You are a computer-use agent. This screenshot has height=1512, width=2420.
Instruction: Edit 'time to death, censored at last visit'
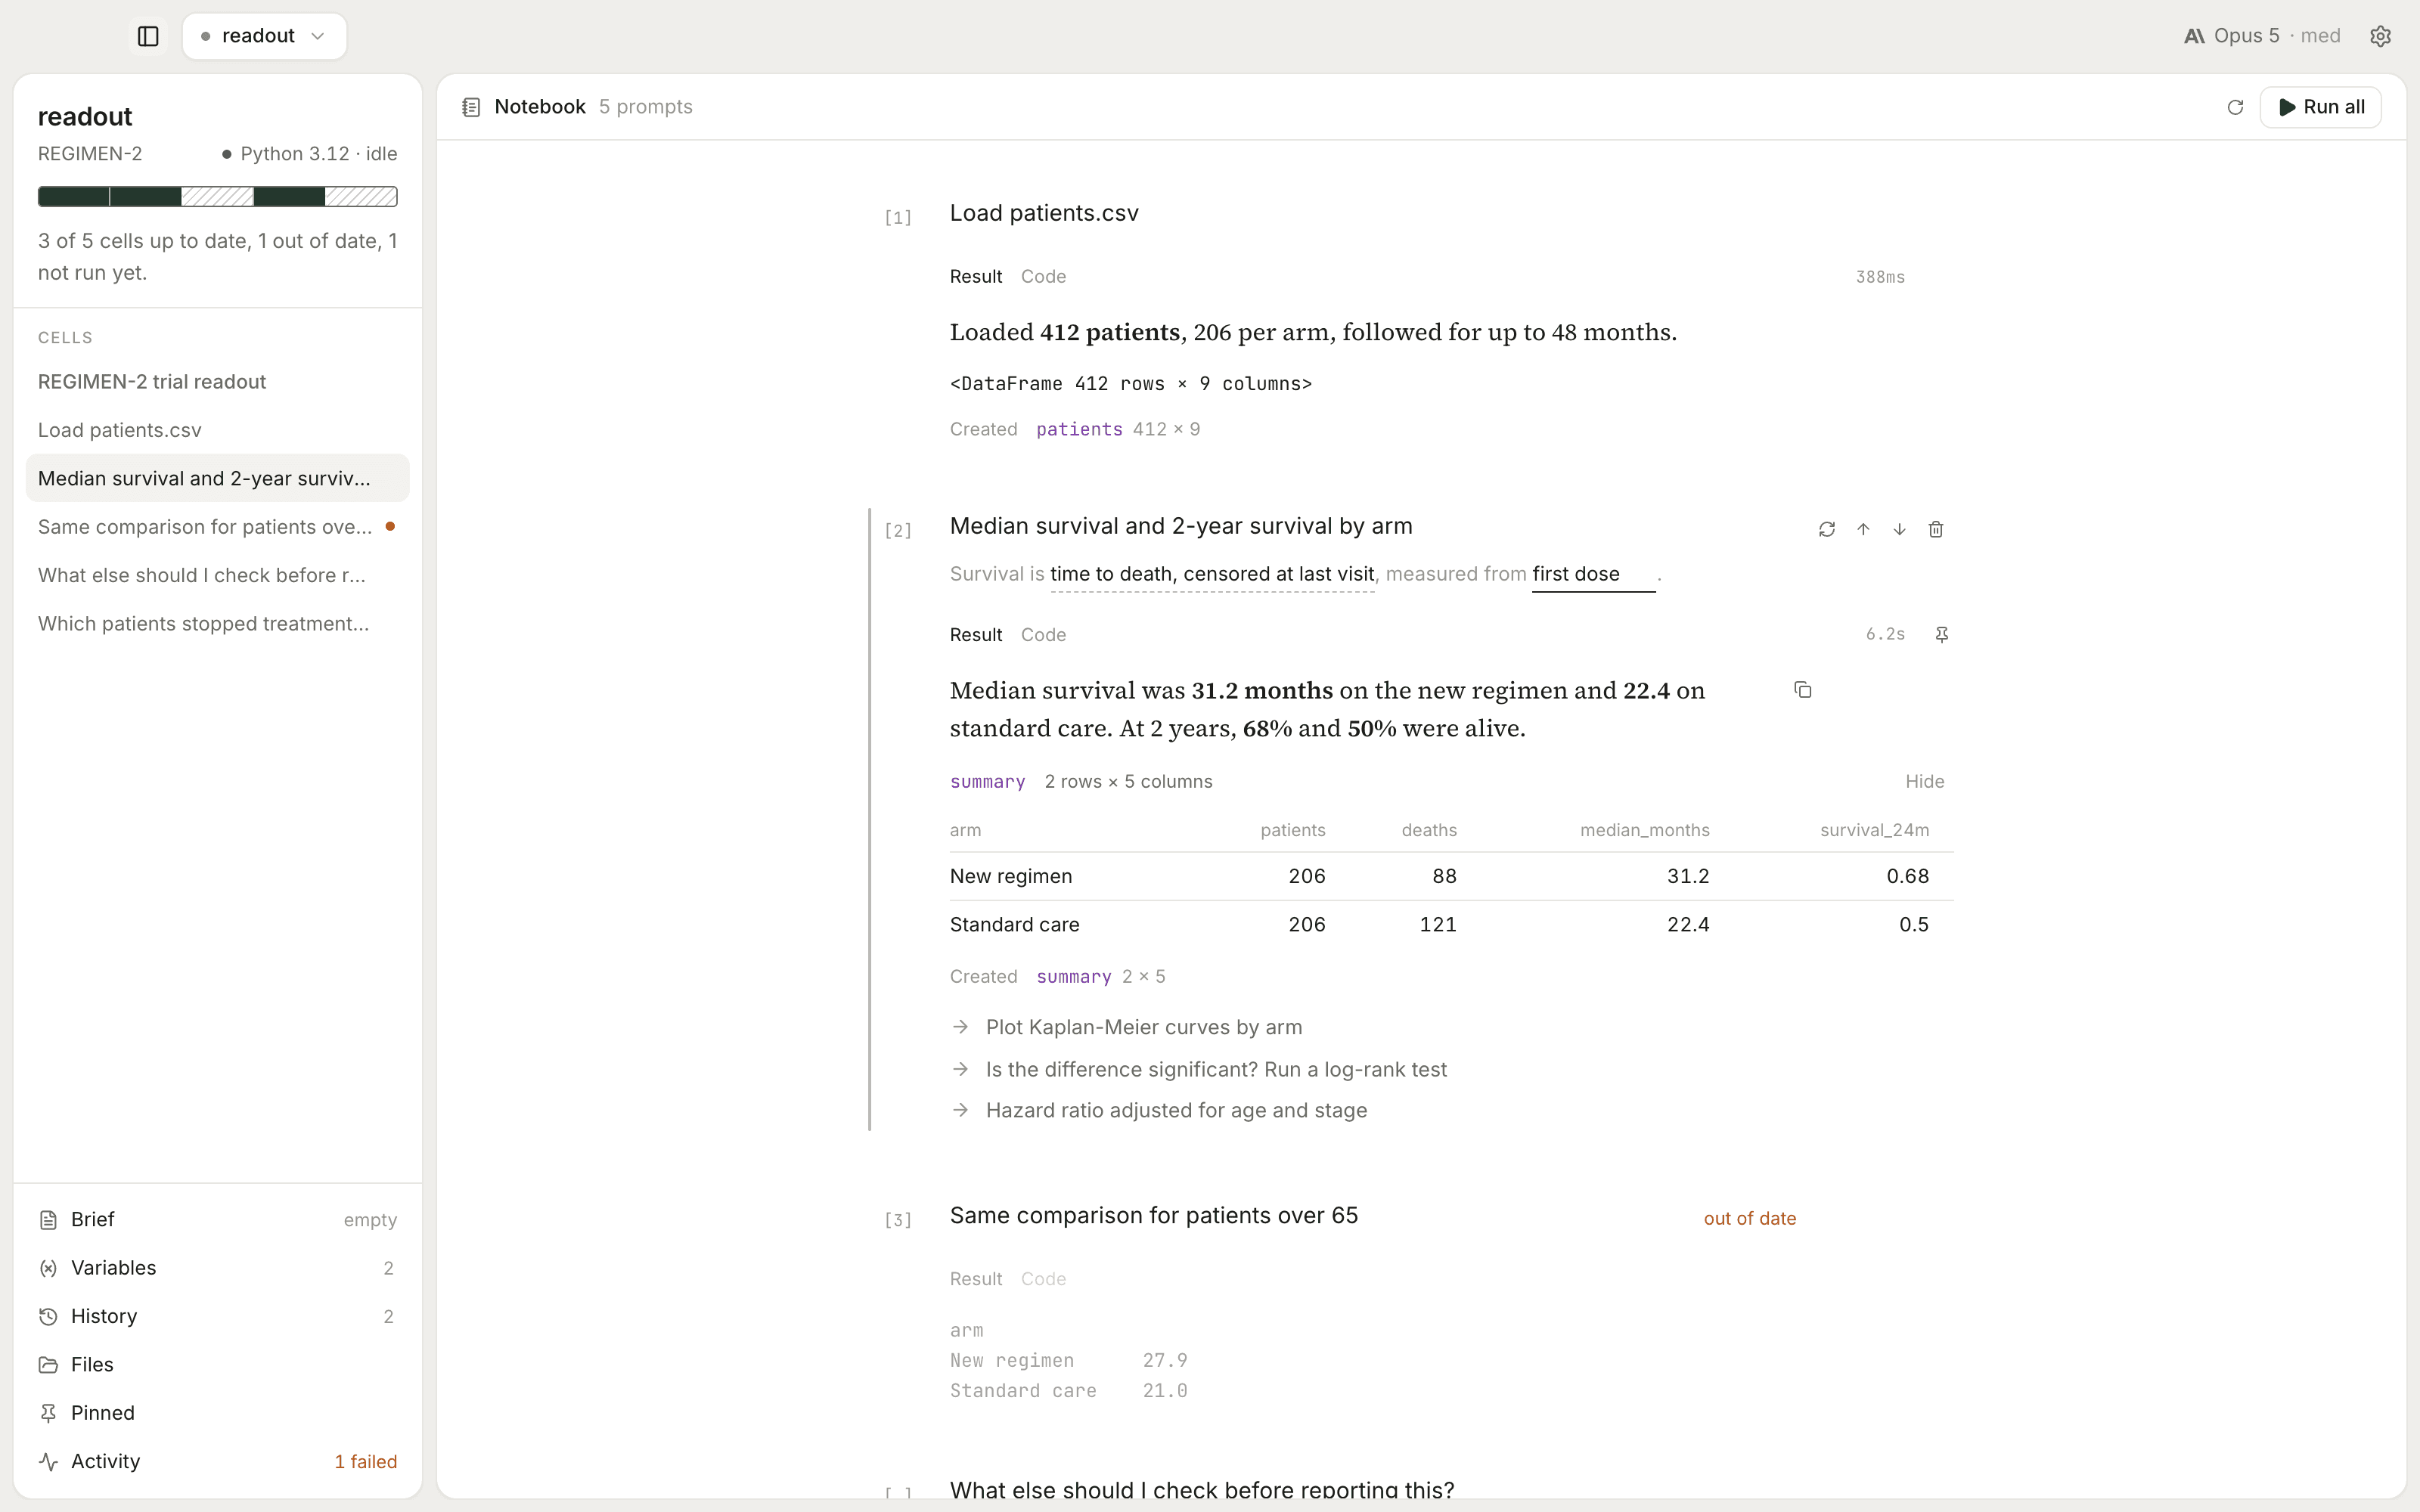pyautogui.click(x=1212, y=574)
